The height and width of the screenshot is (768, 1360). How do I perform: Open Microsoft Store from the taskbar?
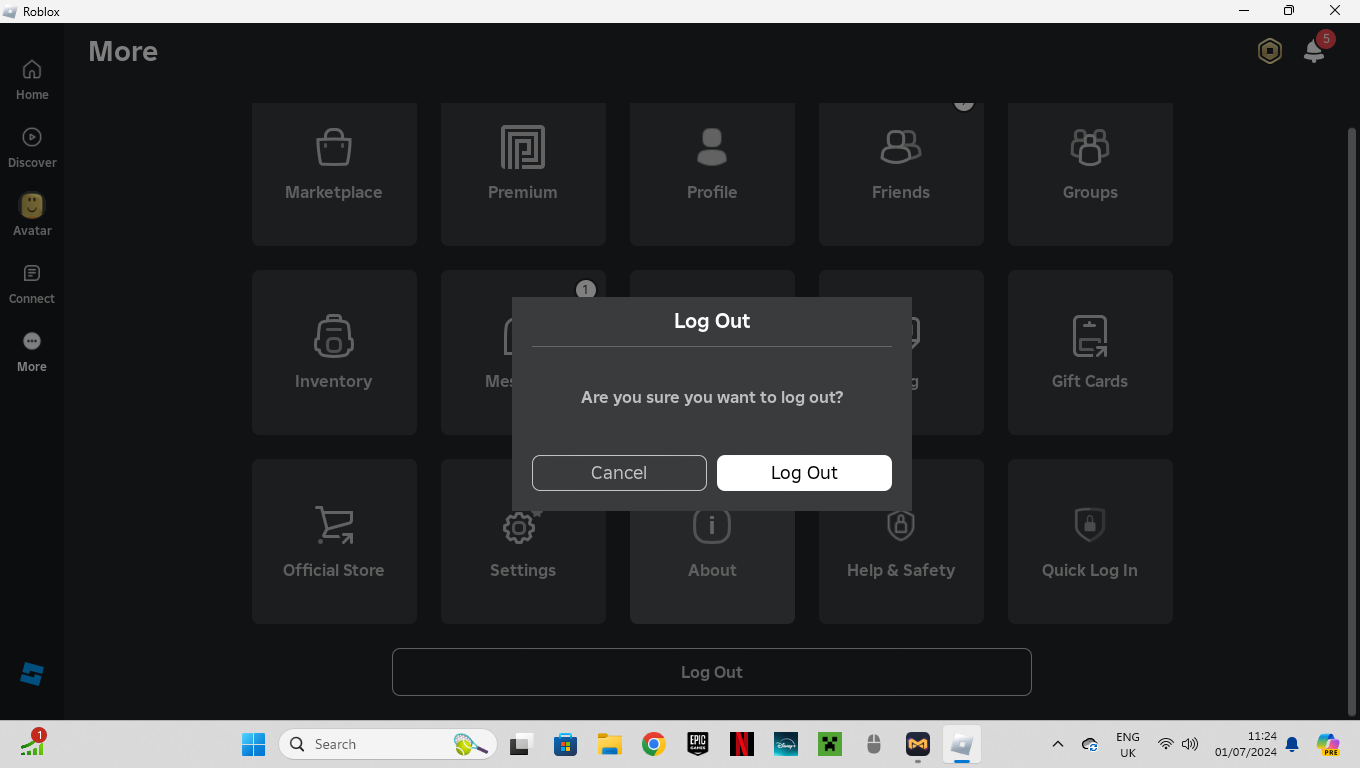(x=566, y=744)
